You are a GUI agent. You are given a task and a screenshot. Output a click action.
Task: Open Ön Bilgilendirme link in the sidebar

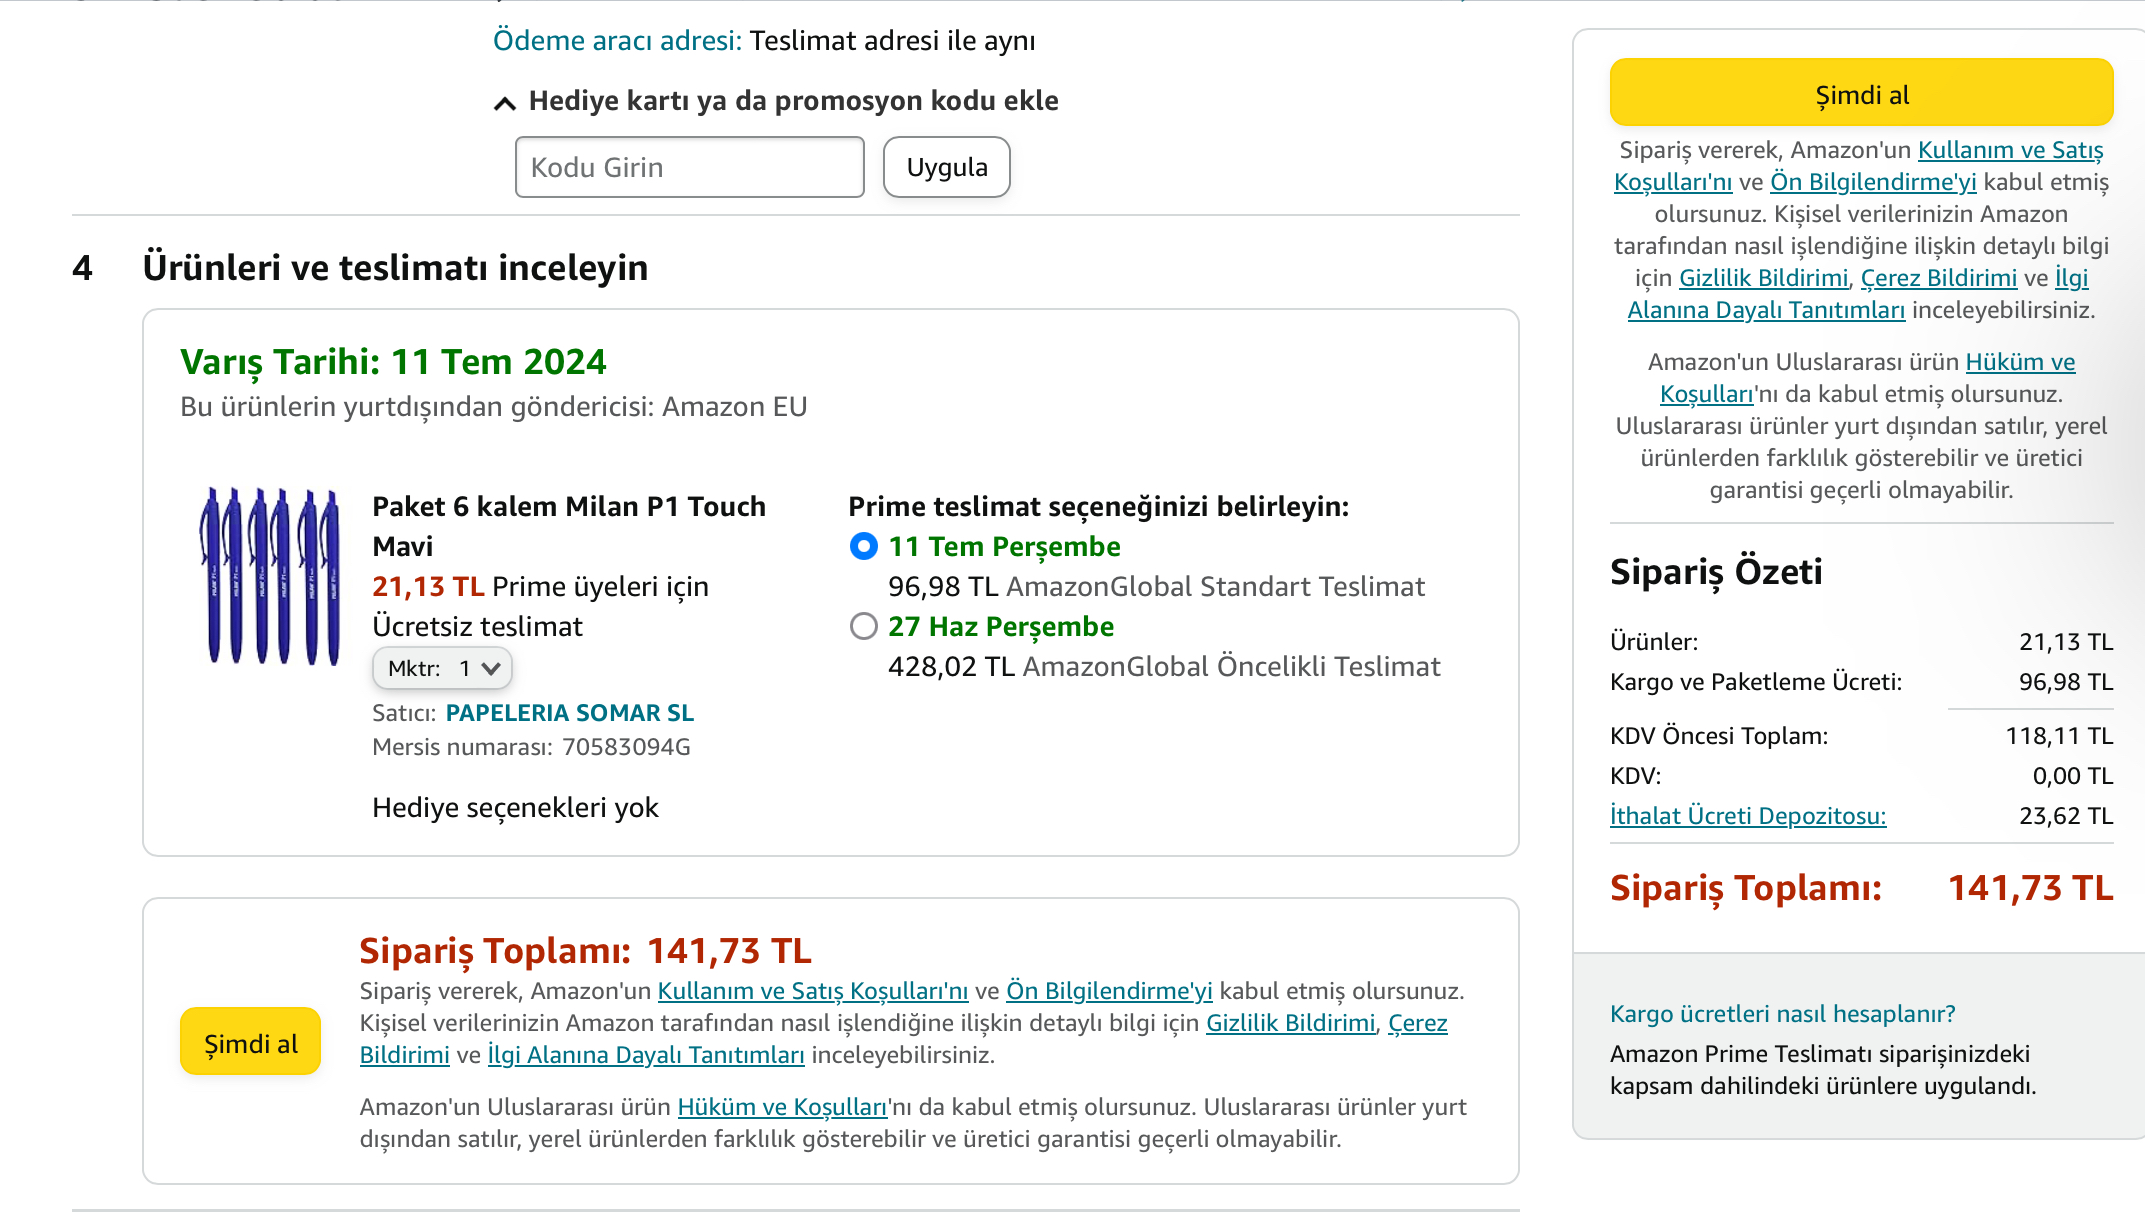[x=1873, y=182]
